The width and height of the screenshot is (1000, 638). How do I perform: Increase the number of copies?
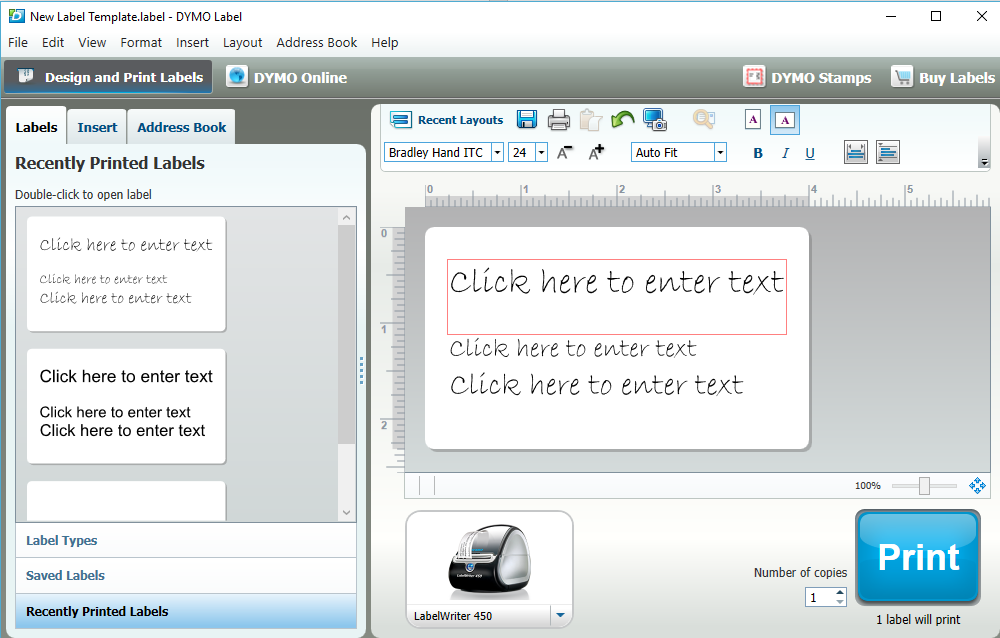tap(840, 593)
